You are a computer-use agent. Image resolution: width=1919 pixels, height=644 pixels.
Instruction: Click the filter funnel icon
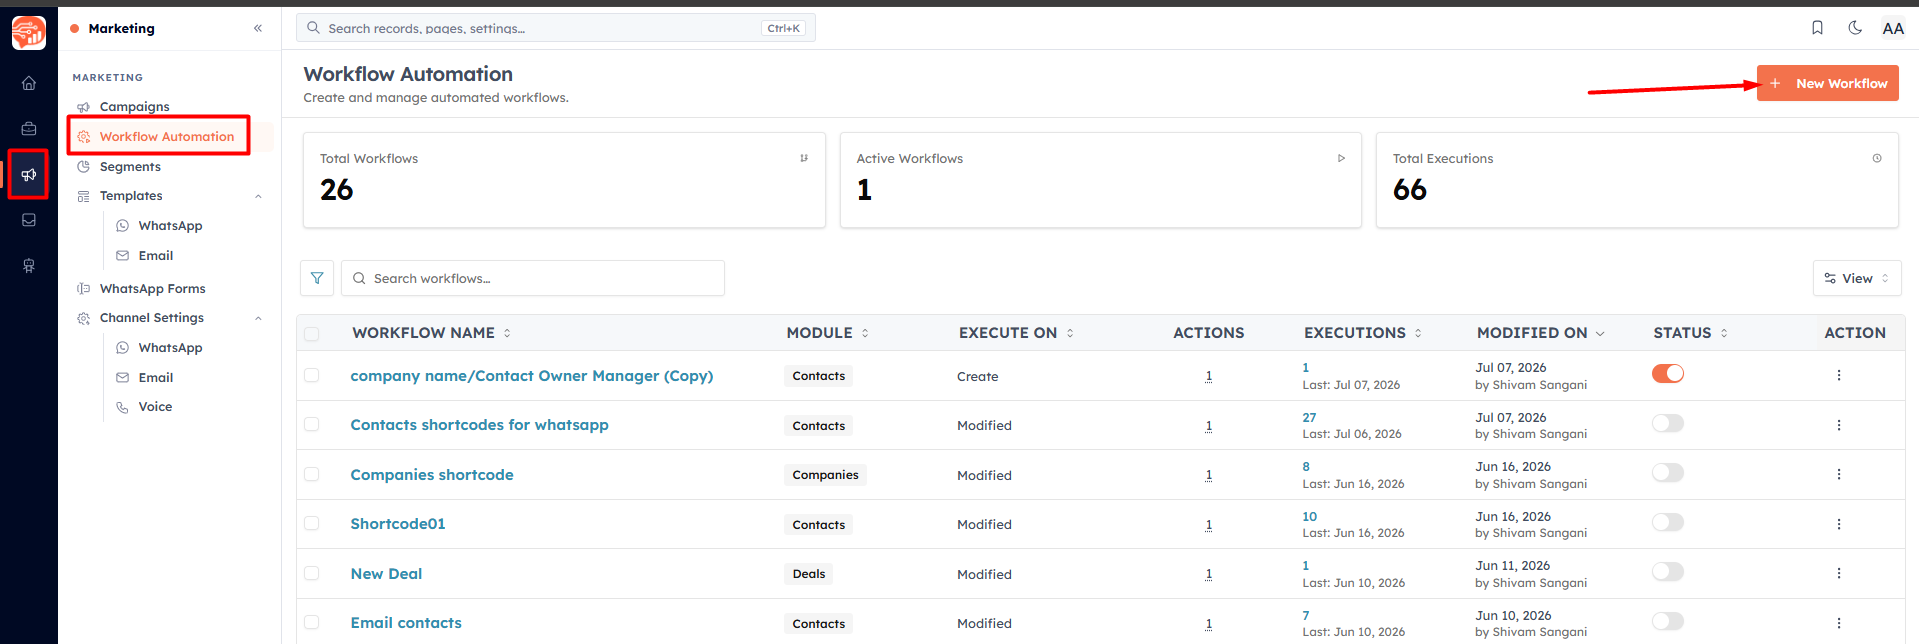pyautogui.click(x=317, y=278)
